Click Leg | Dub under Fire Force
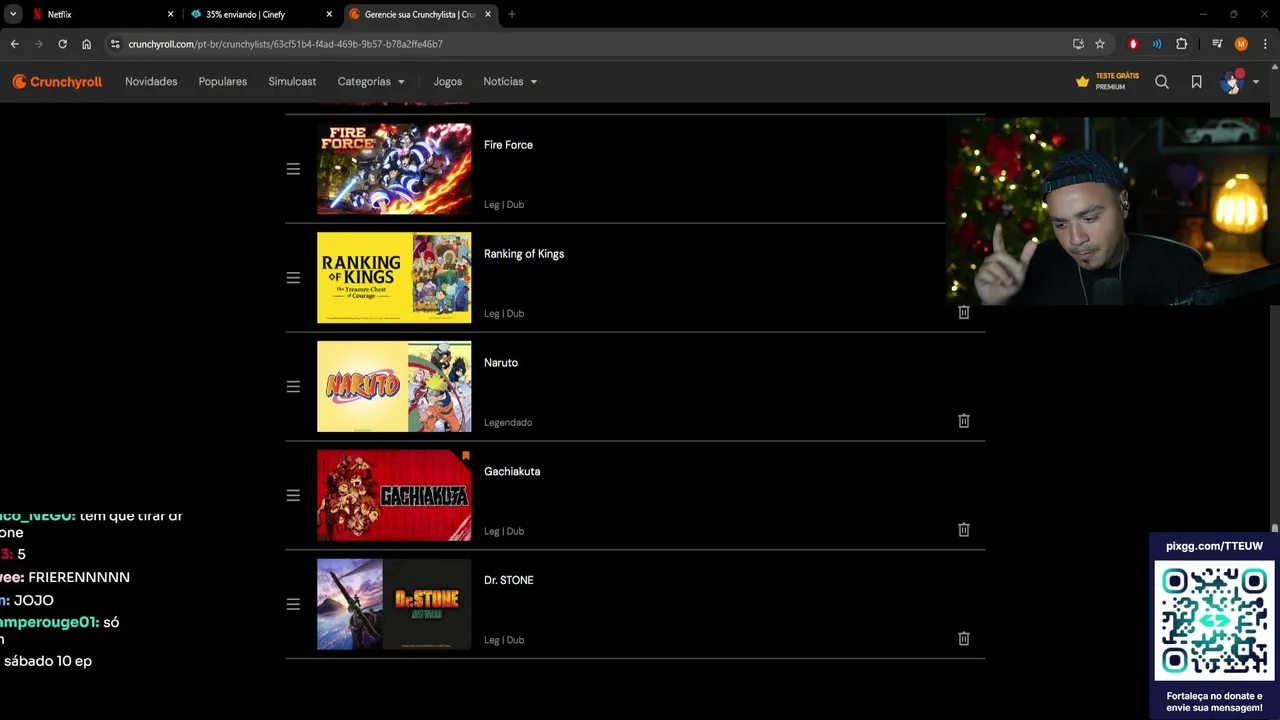 [504, 204]
